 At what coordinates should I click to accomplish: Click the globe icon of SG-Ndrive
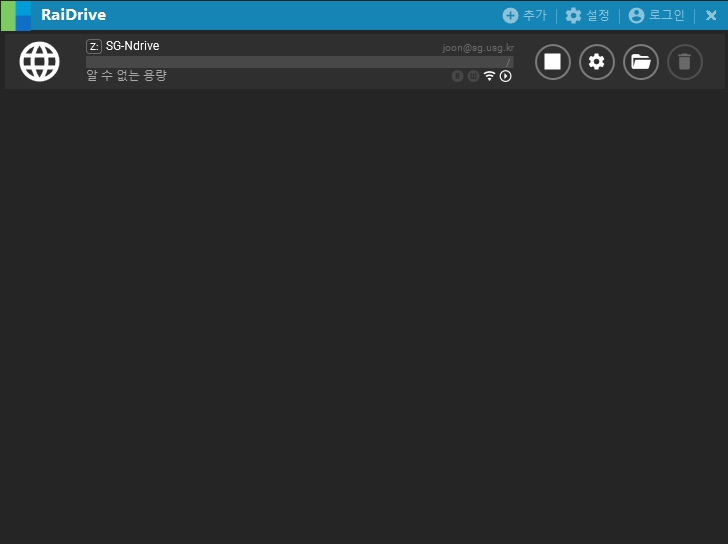click(x=39, y=61)
